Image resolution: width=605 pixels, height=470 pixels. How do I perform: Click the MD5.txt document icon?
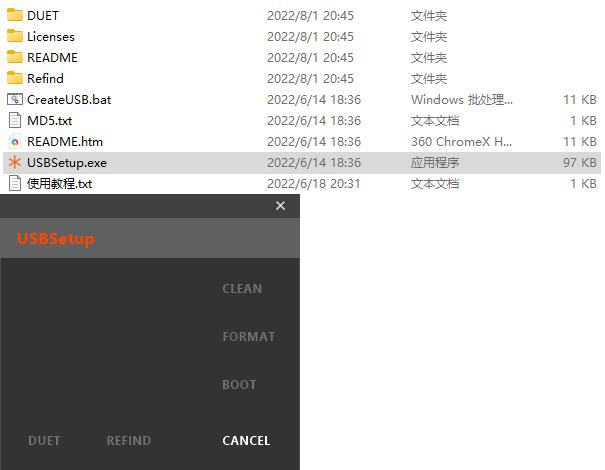pos(15,120)
